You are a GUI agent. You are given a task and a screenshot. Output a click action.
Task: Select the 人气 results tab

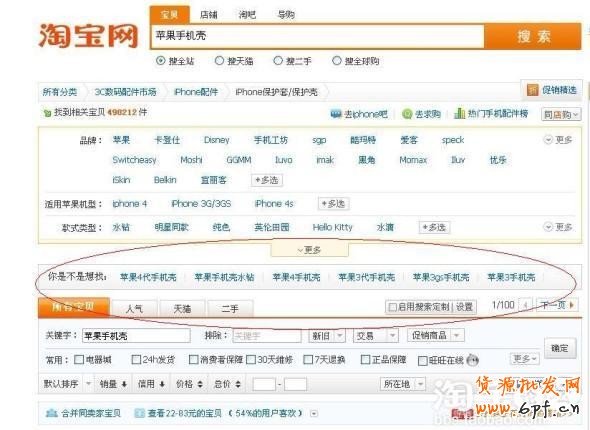click(x=134, y=309)
